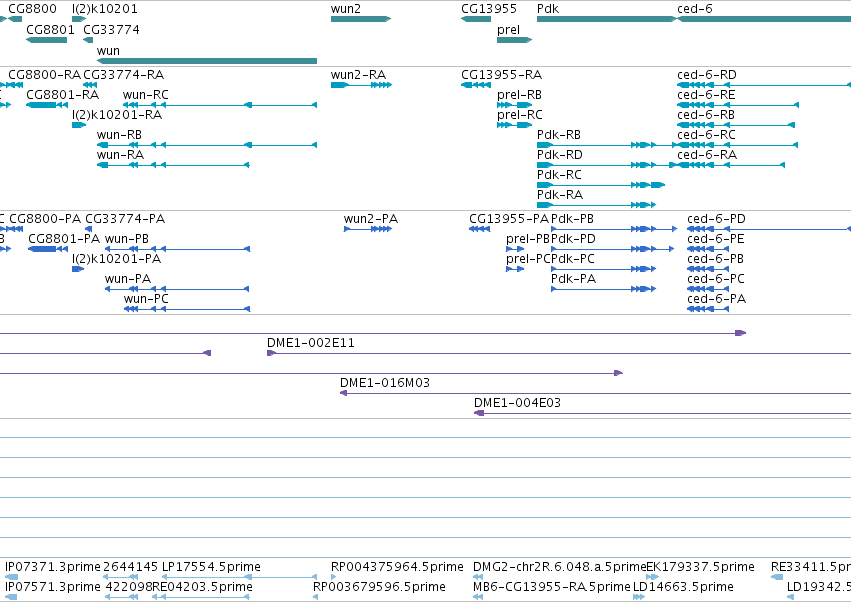Select transcript prel-RC
Image resolution: width=851 pixels, height=602 pixels.
515,125
